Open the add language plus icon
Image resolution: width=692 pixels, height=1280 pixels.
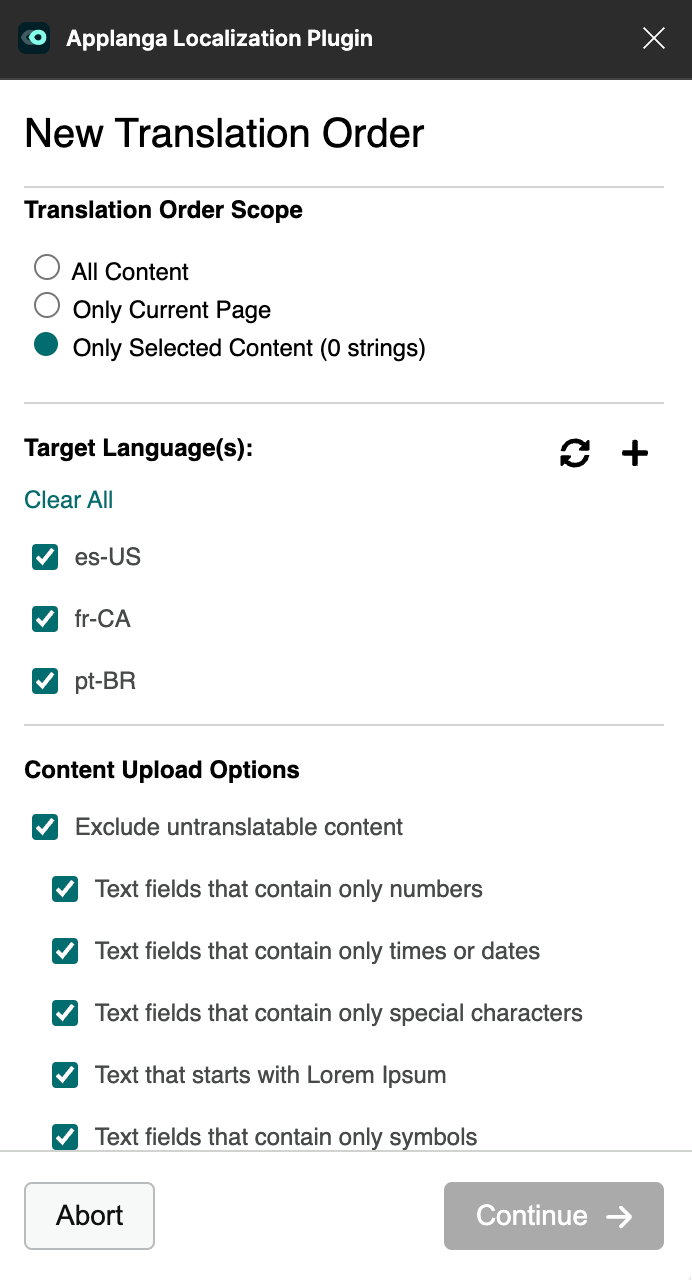(634, 453)
